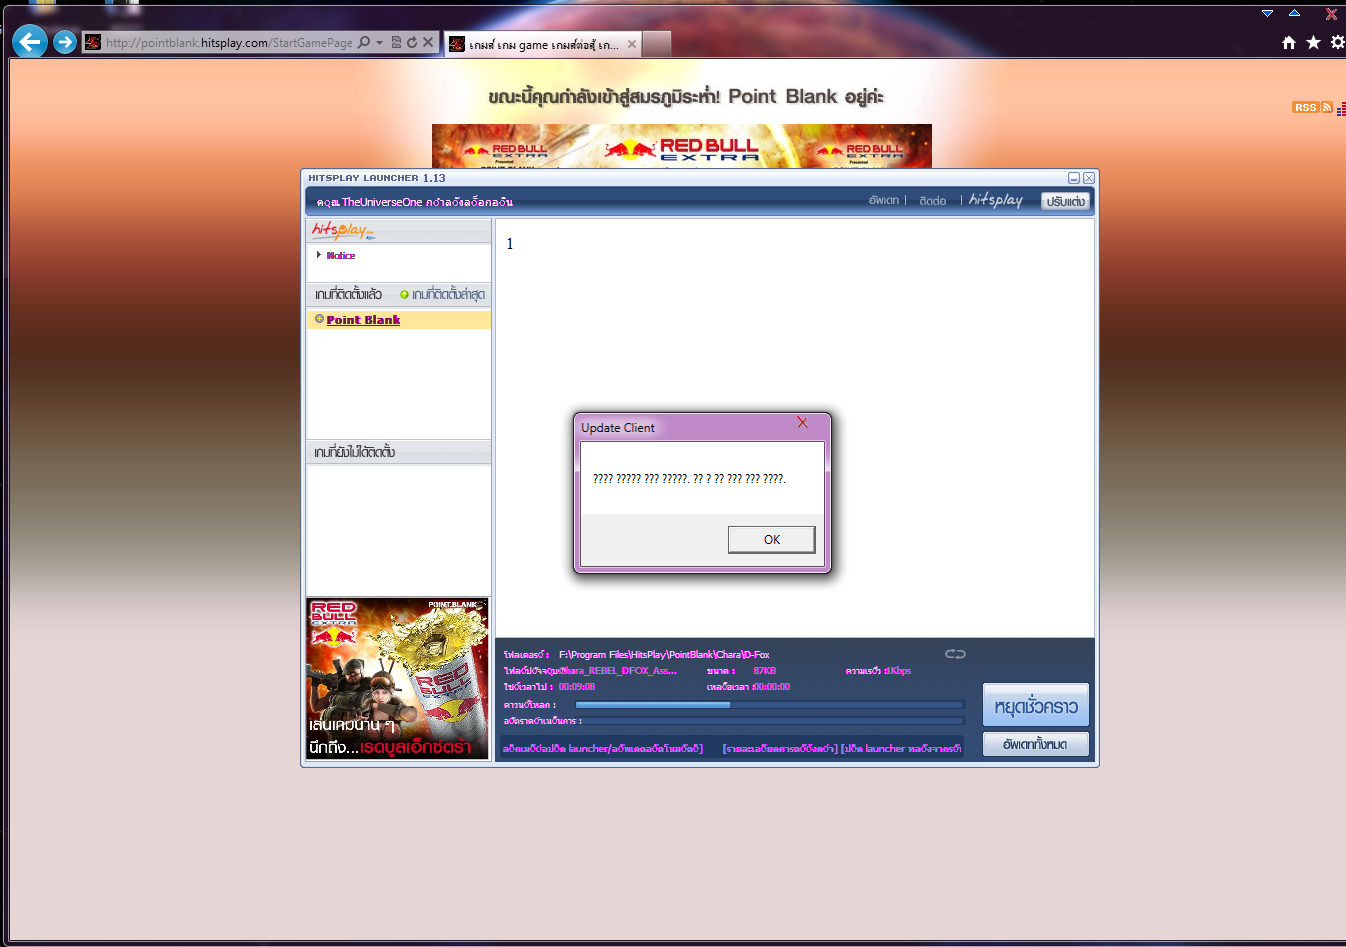Click the speed 1Kbps value
Image resolution: width=1346 pixels, height=947 pixels.
(x=897, y=671)
